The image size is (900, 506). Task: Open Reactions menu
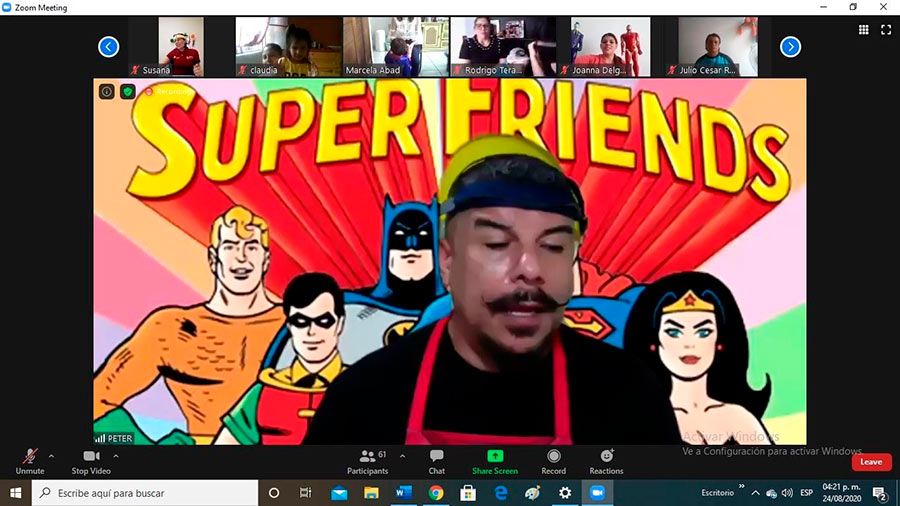click(x=606, y=462)
